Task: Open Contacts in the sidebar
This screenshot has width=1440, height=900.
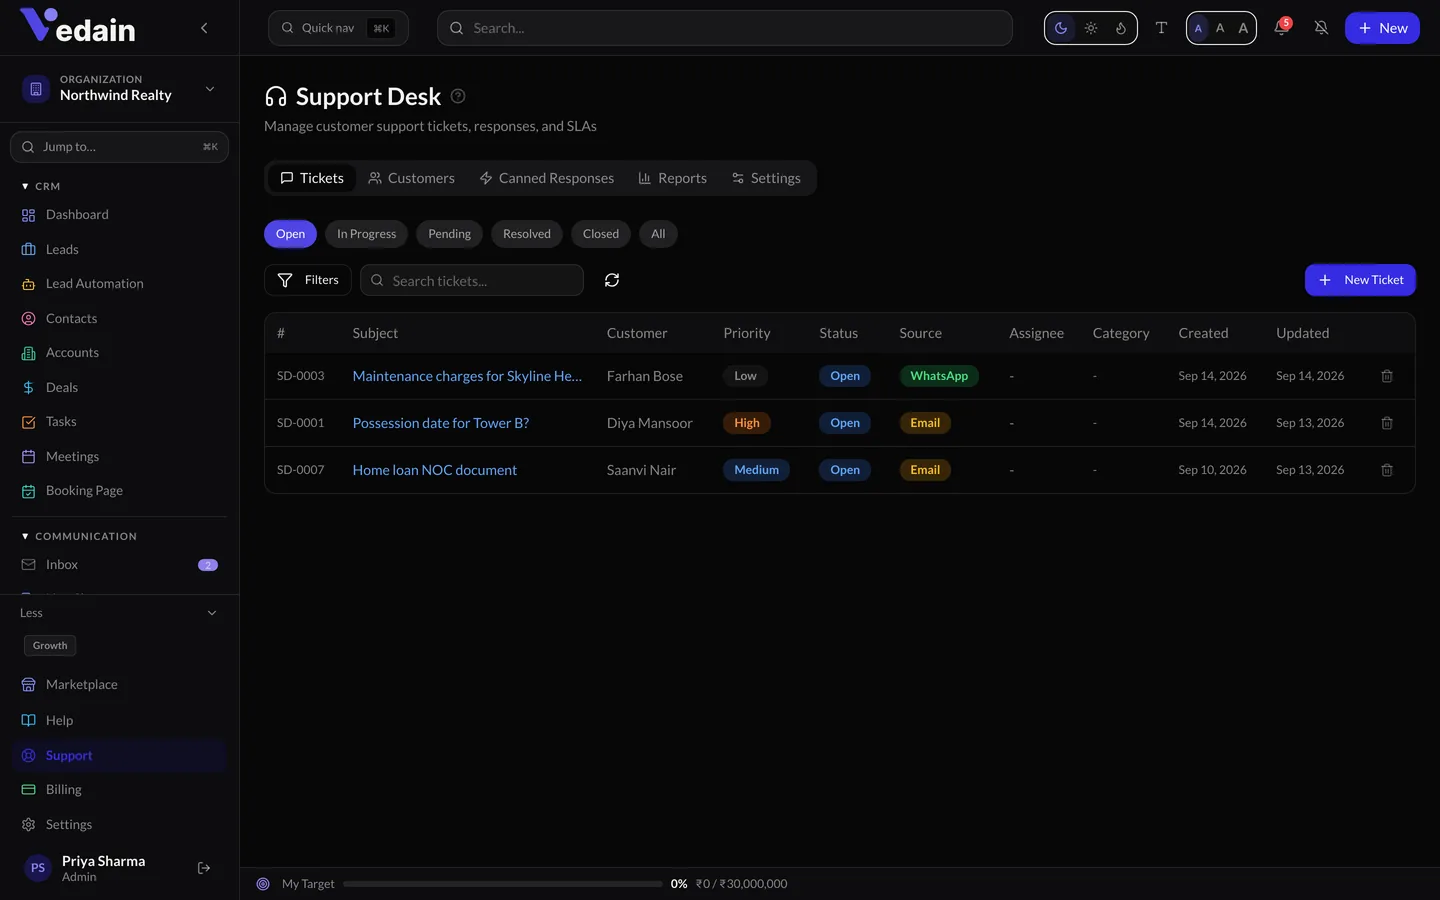Action: [119, 318]
